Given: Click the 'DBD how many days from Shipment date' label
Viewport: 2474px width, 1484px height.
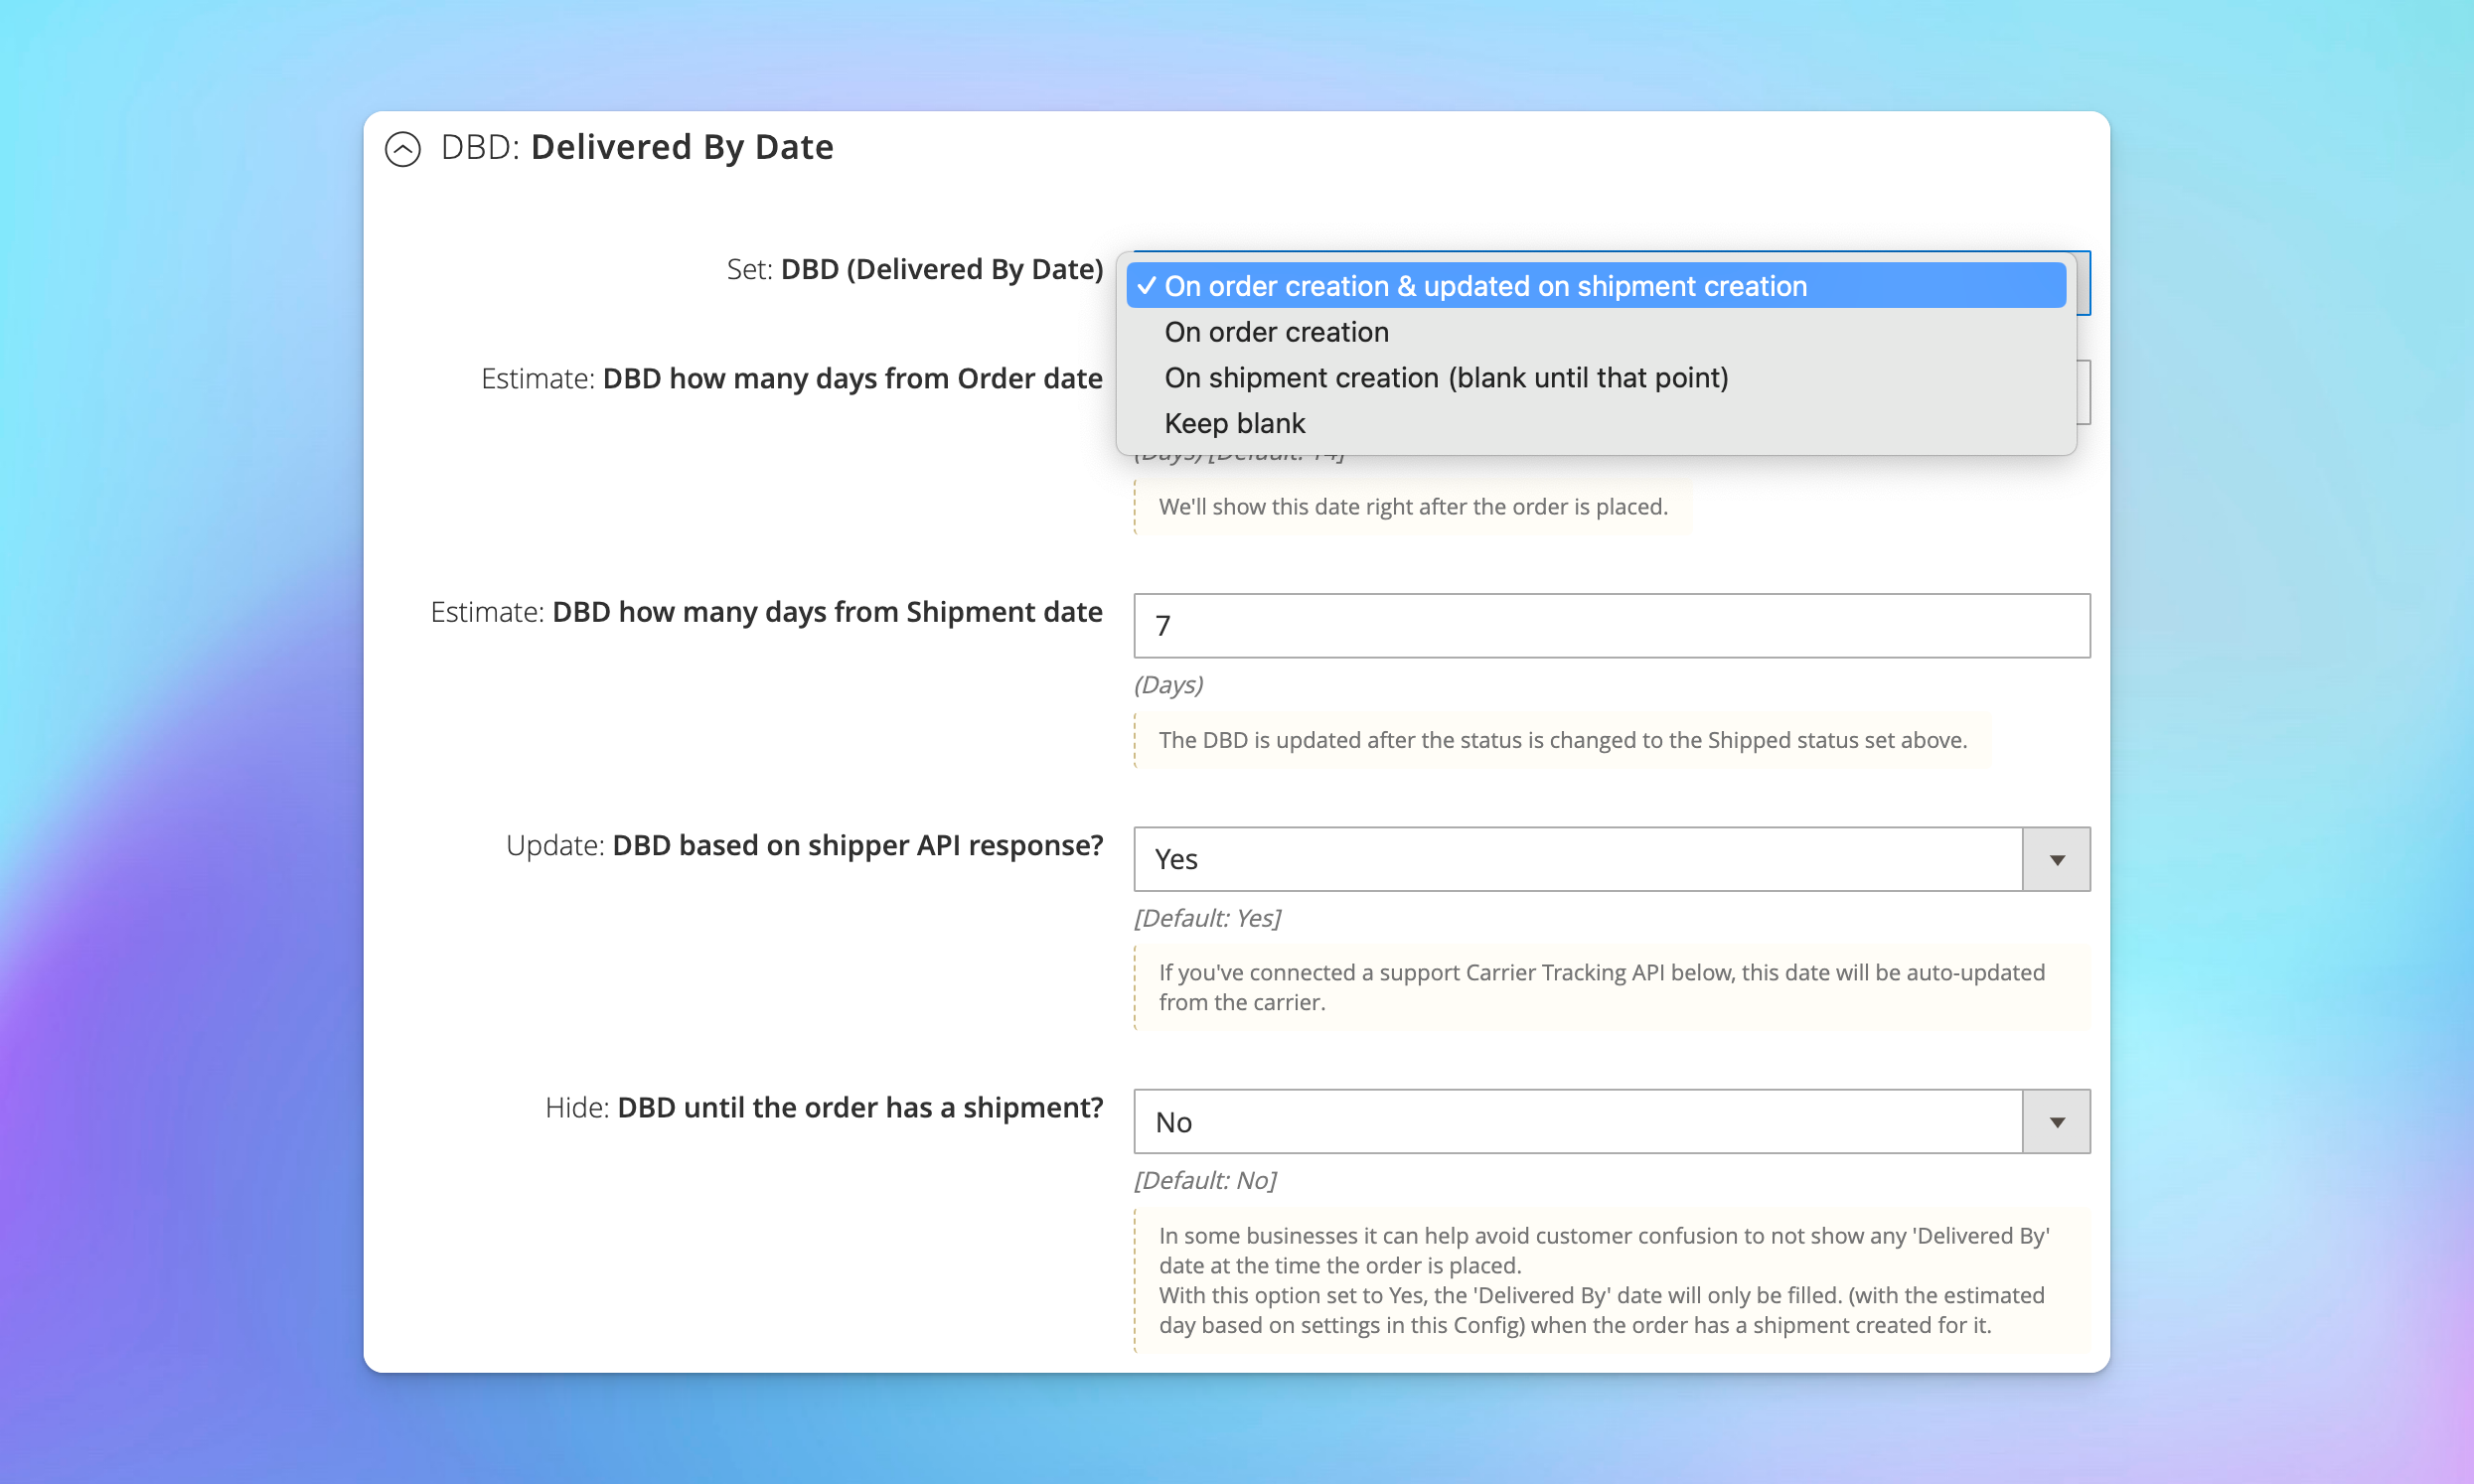Looking at the screenshot, I should pyautogui.click(x=766, y=612).
